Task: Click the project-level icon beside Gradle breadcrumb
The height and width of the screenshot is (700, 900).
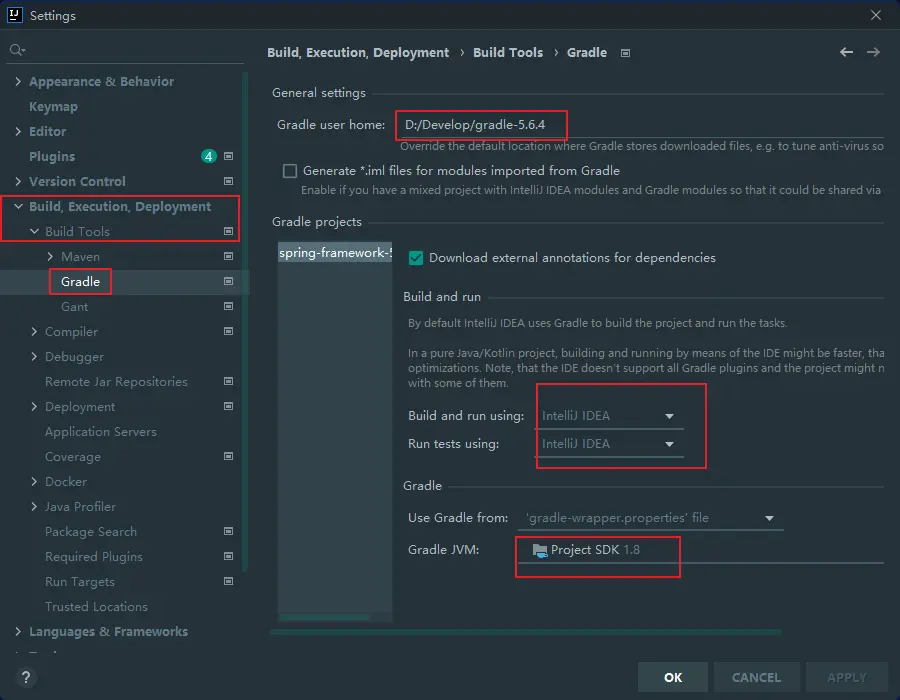Action: pos(625,53)
